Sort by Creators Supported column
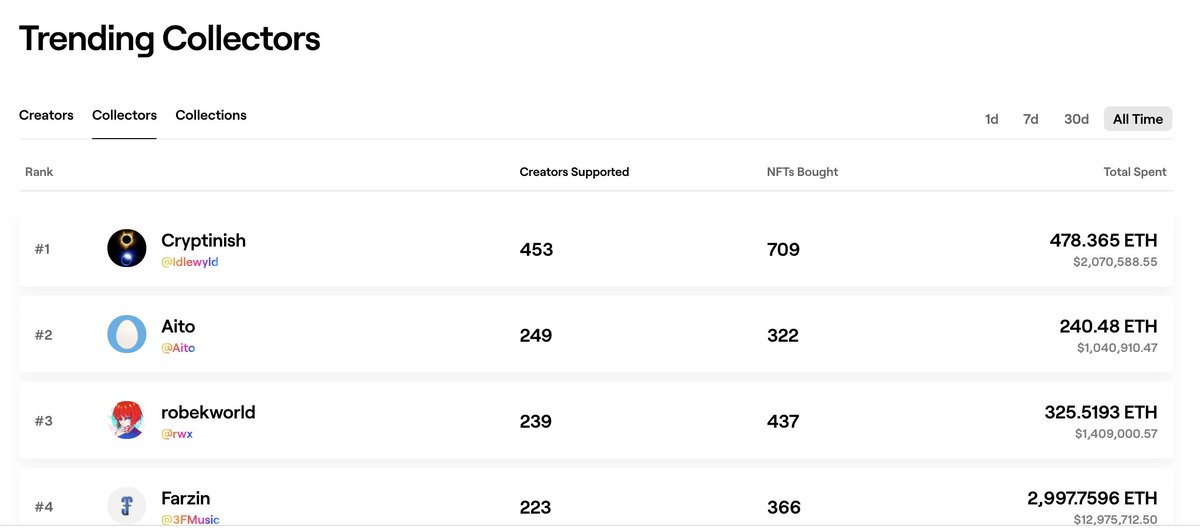 coord(574,172)
